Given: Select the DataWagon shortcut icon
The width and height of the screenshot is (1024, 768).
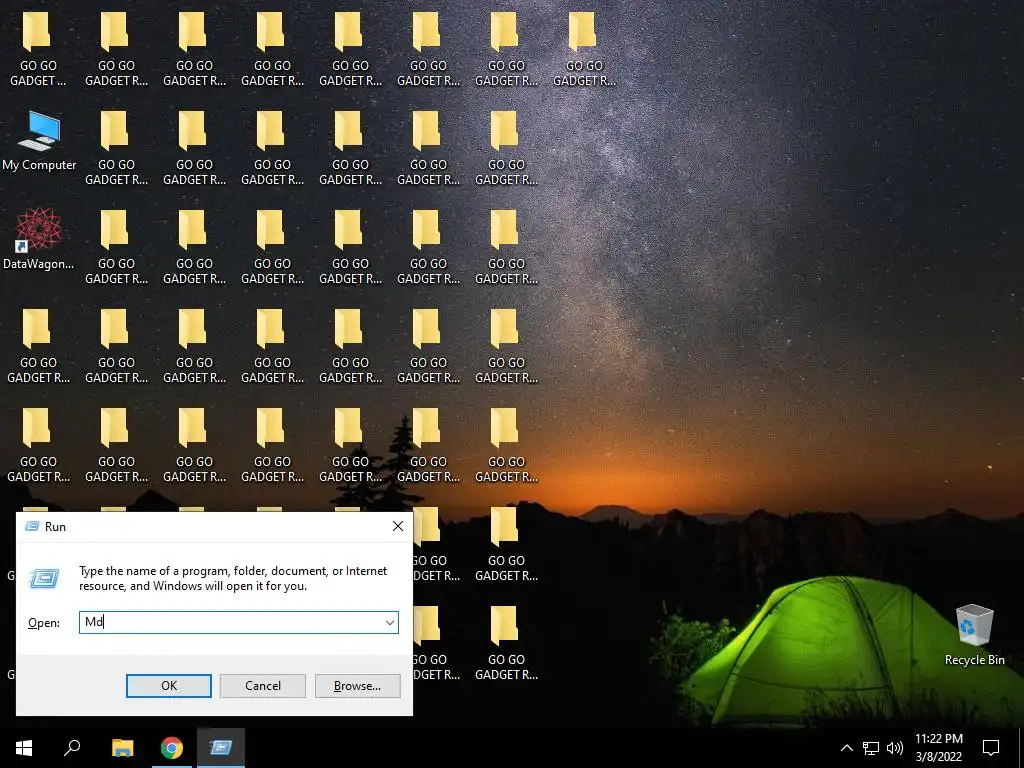Looking at the screenshot, I should (x=39, y=239).
